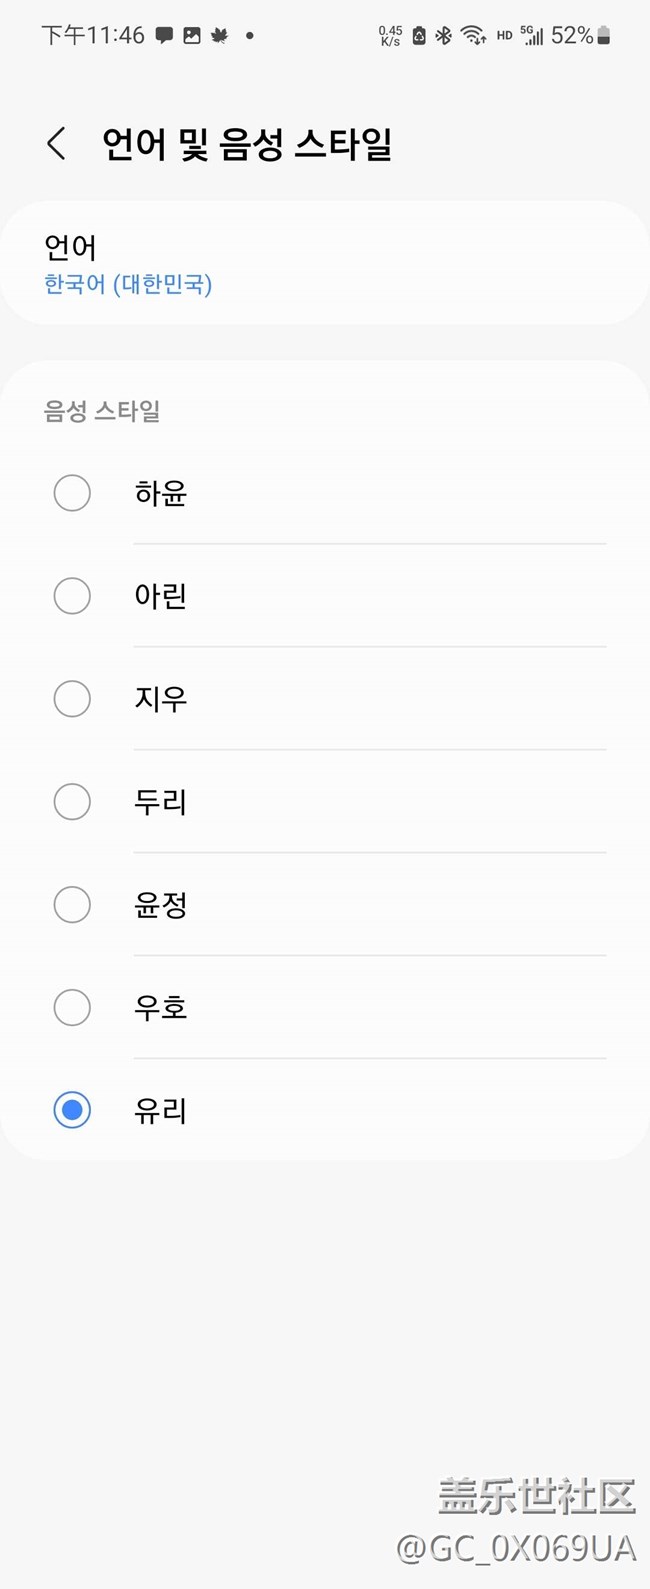Tap the back arrow icon
The height and width of the screenshot is (1589, 650).
click(57, 144)
